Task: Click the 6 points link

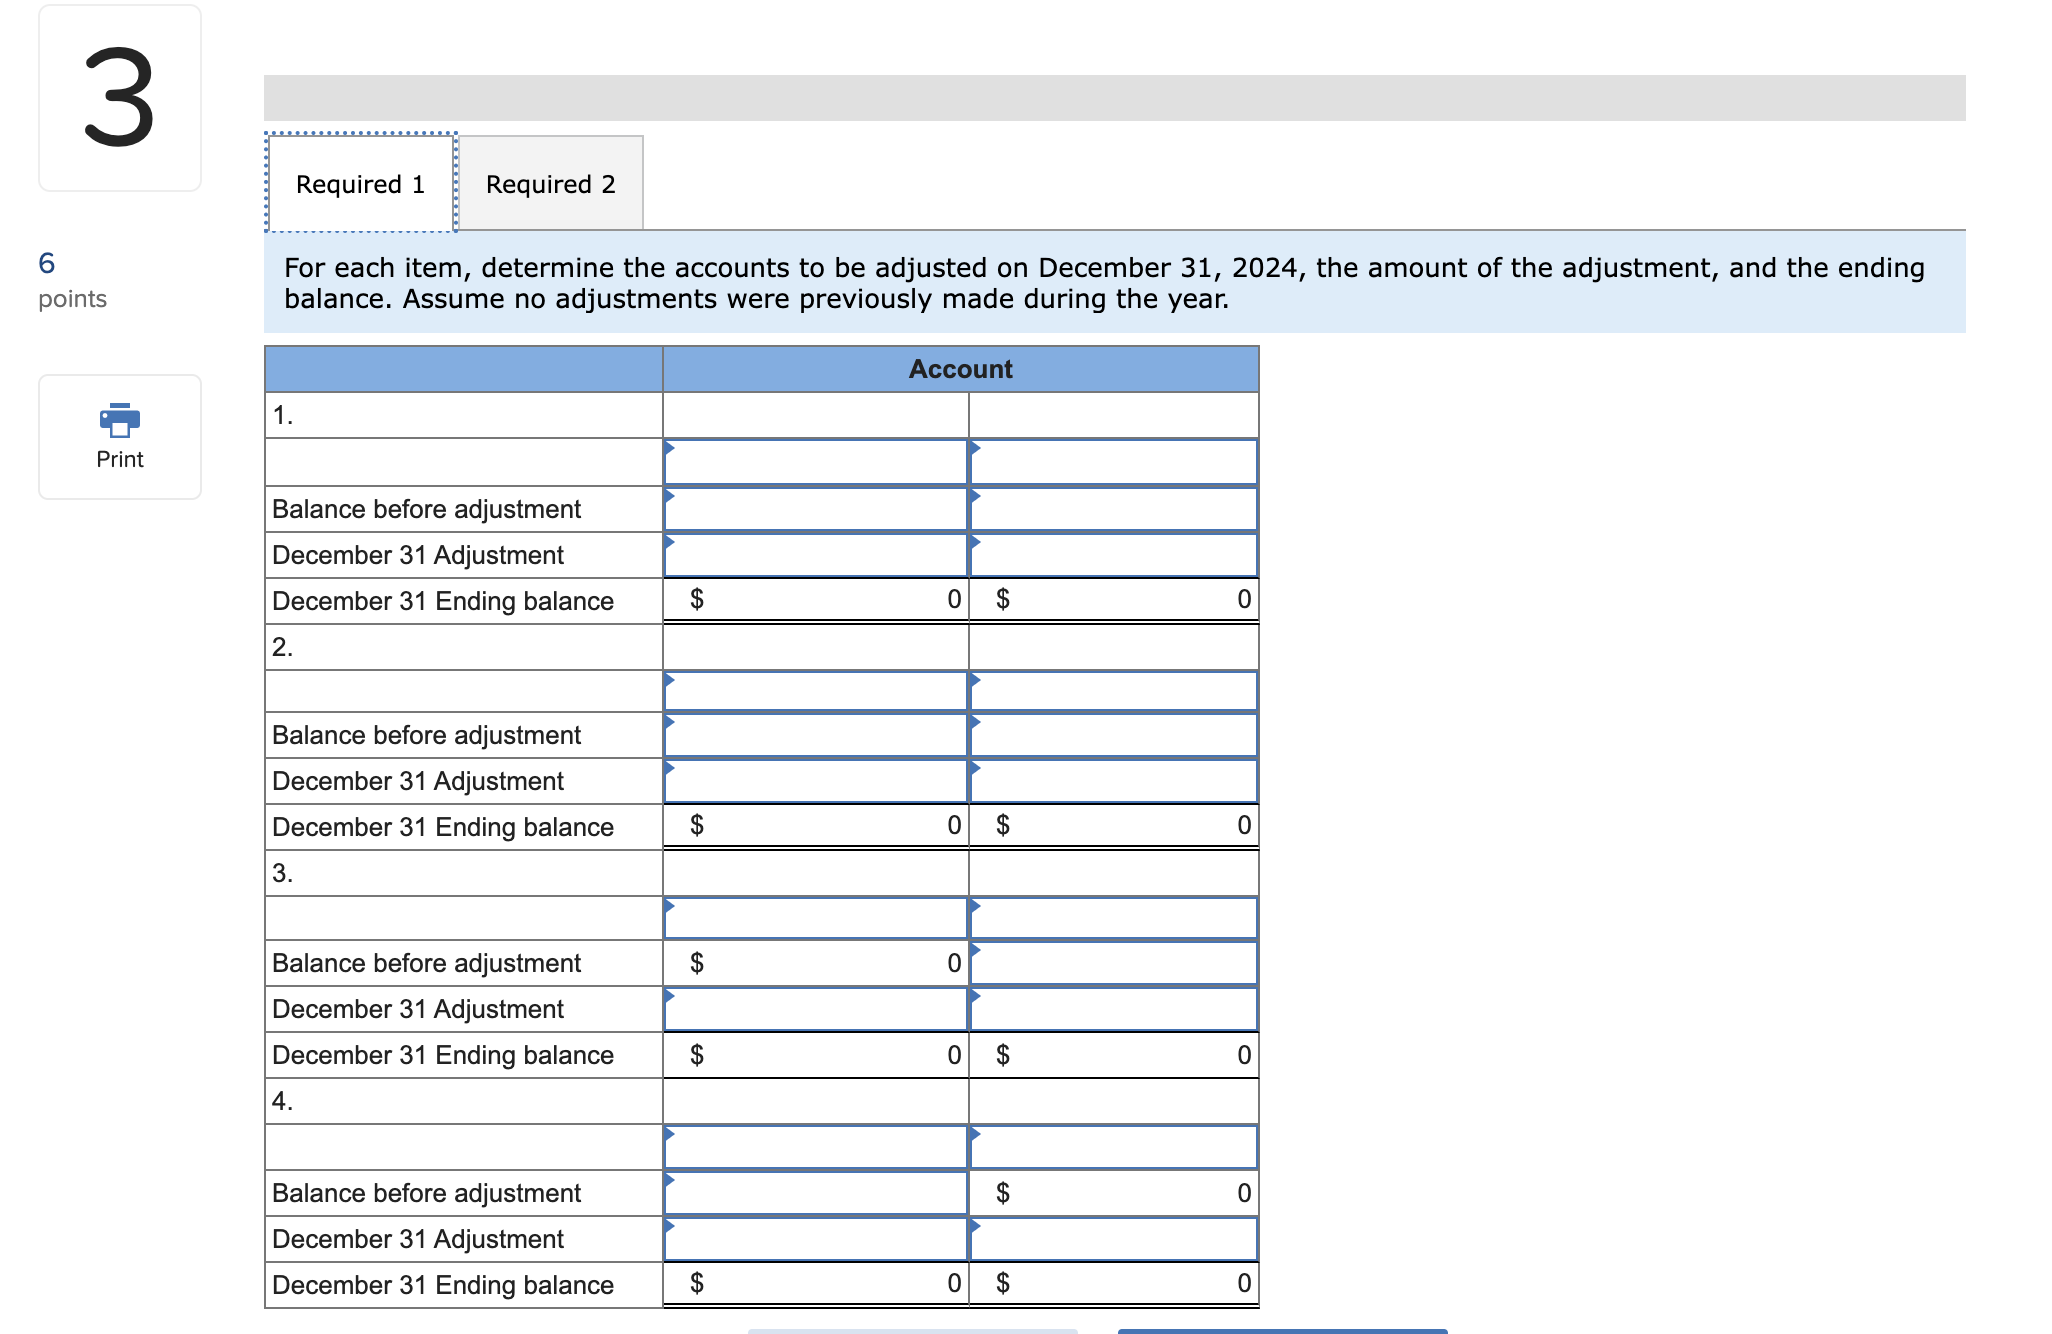Action: 72,280
